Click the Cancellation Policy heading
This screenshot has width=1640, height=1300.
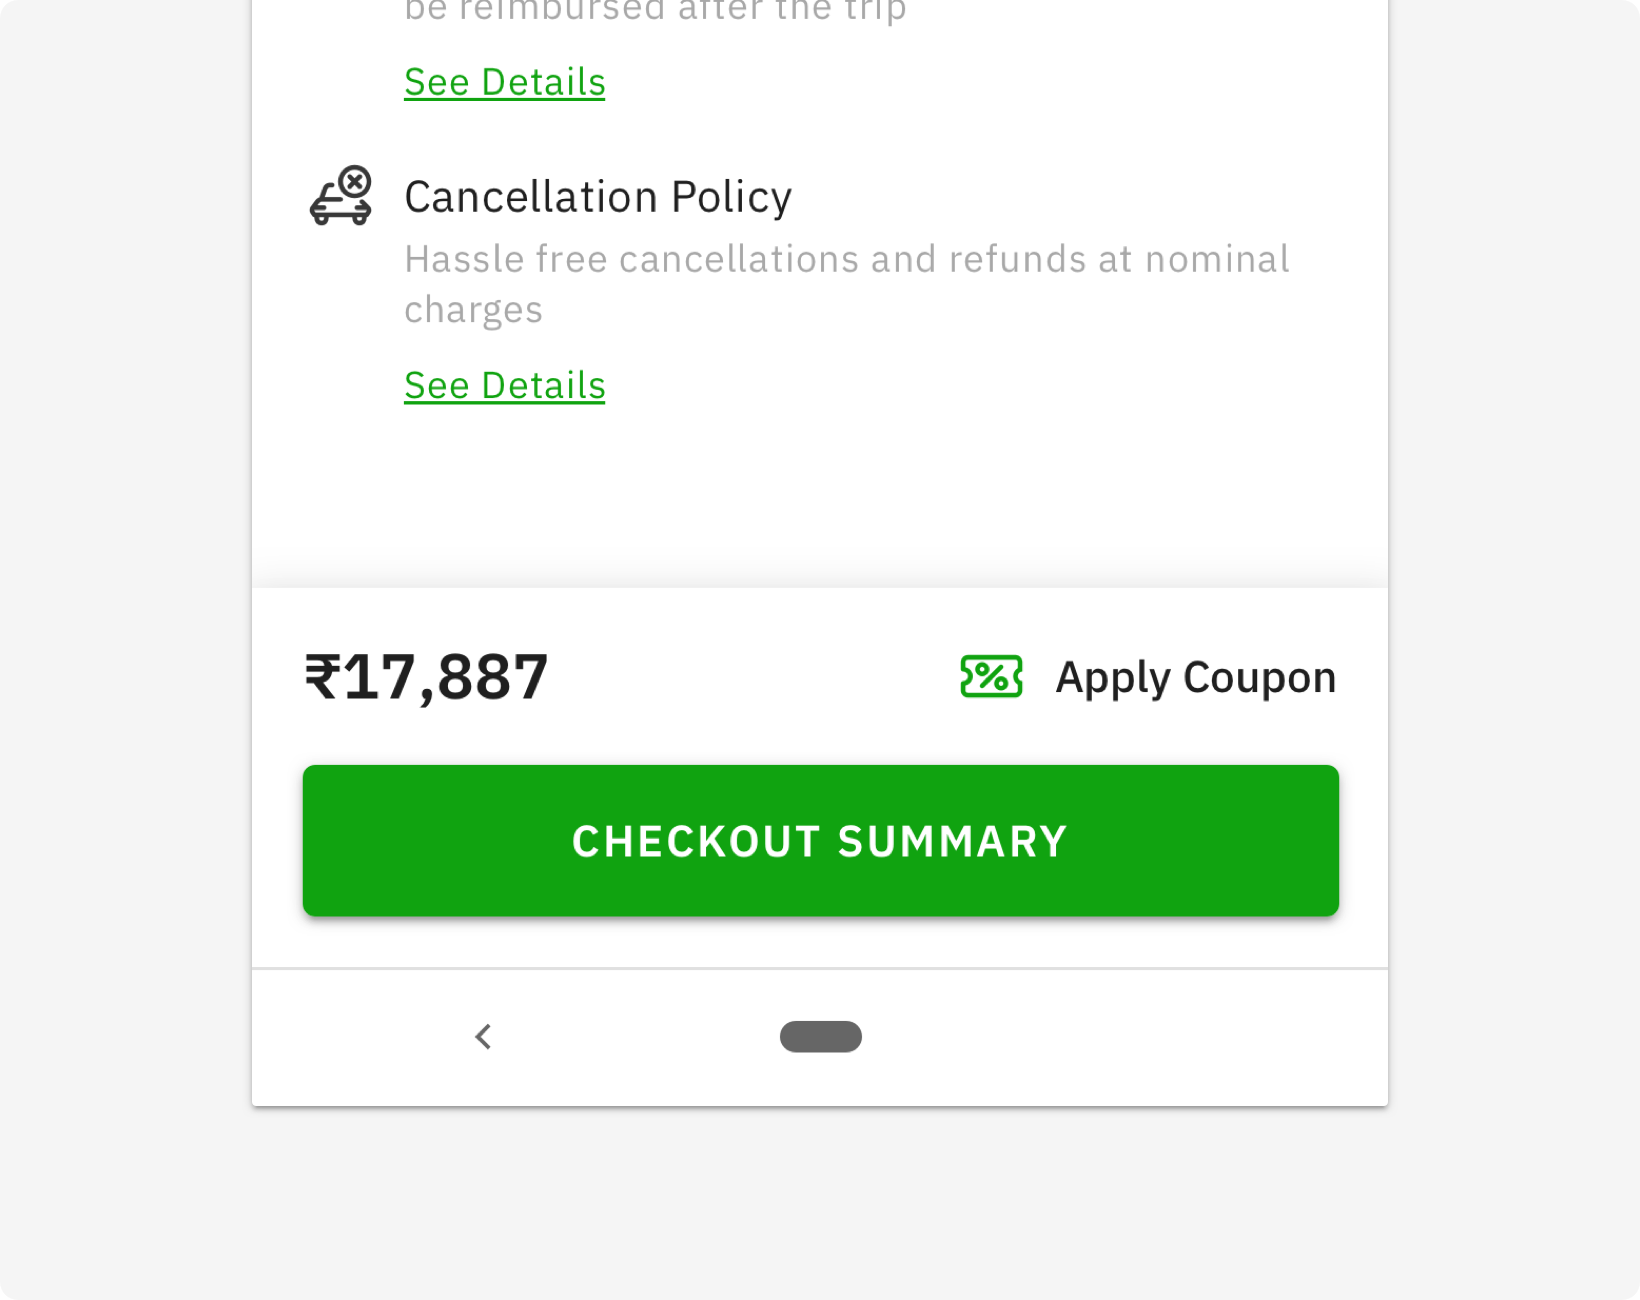(598, 197)
